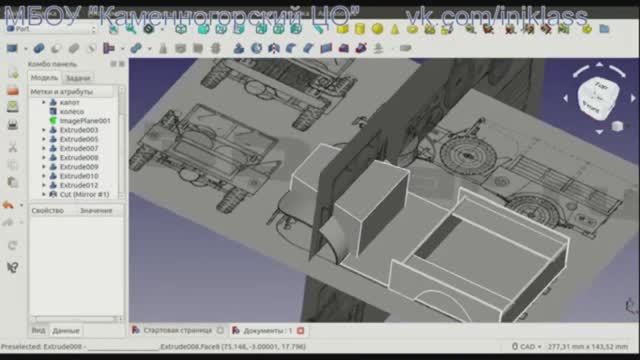Select колесо in the model tree

pyautogui.click(x=71, y=111)
